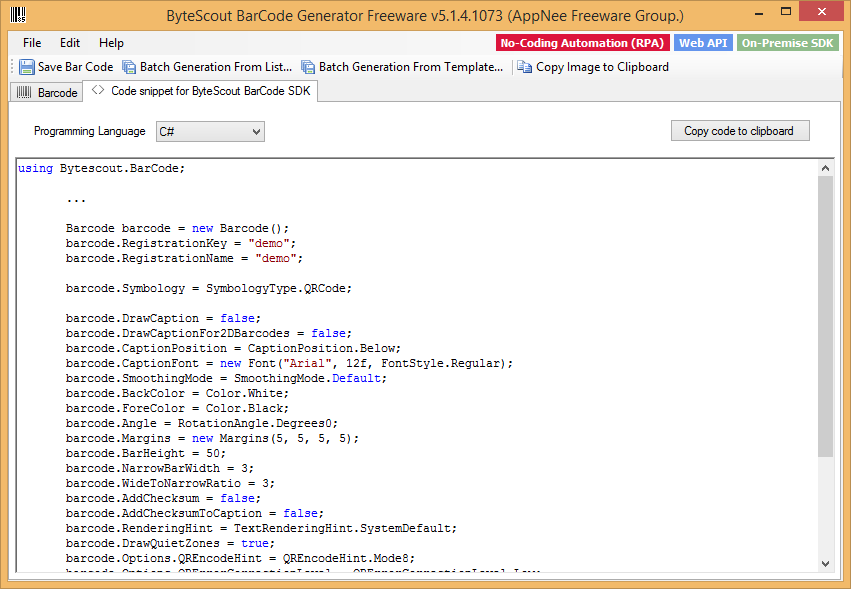Image resolution: width=851 pixels, height=589 pixels.
Task: Click the code scrollbar down arrow
Action: (x=825, y=563)
